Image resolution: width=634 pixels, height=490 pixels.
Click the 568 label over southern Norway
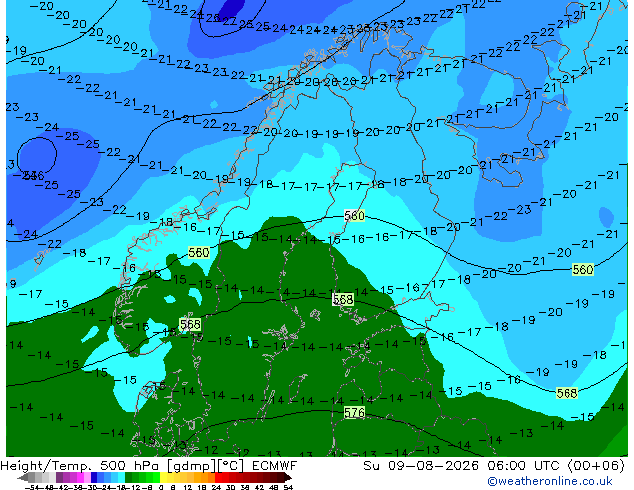pyautogui.click(x=190, y=324)
